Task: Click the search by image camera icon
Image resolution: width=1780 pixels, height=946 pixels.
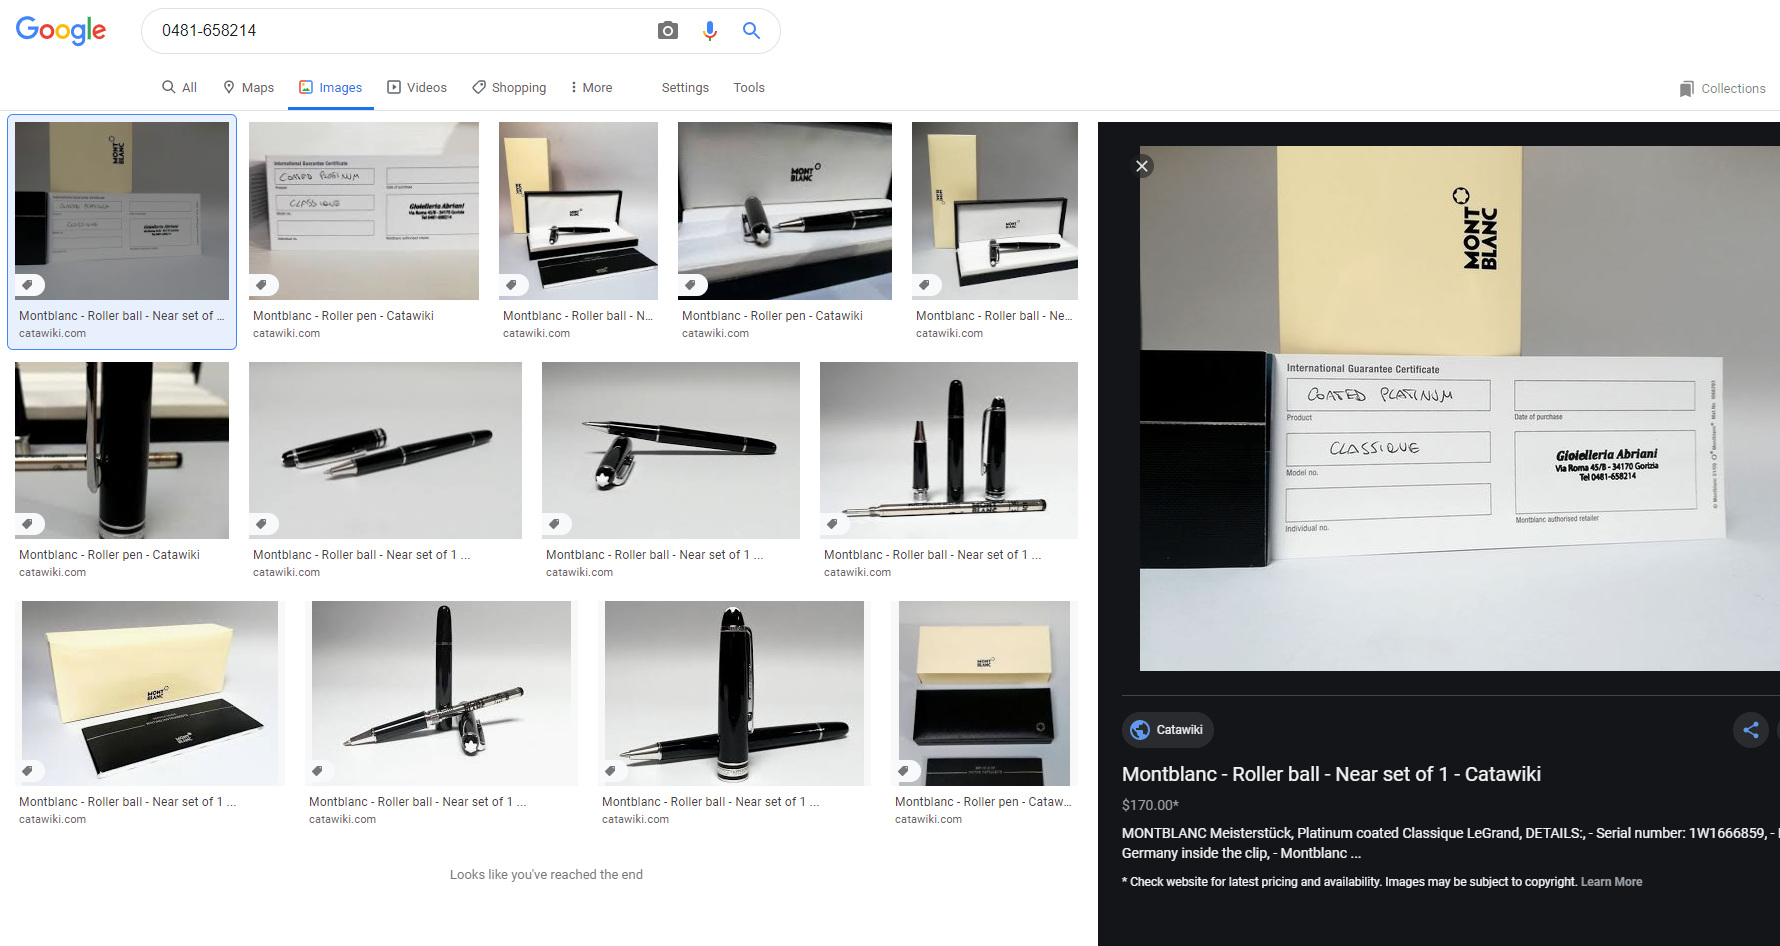Action: (x=668, y=31)
